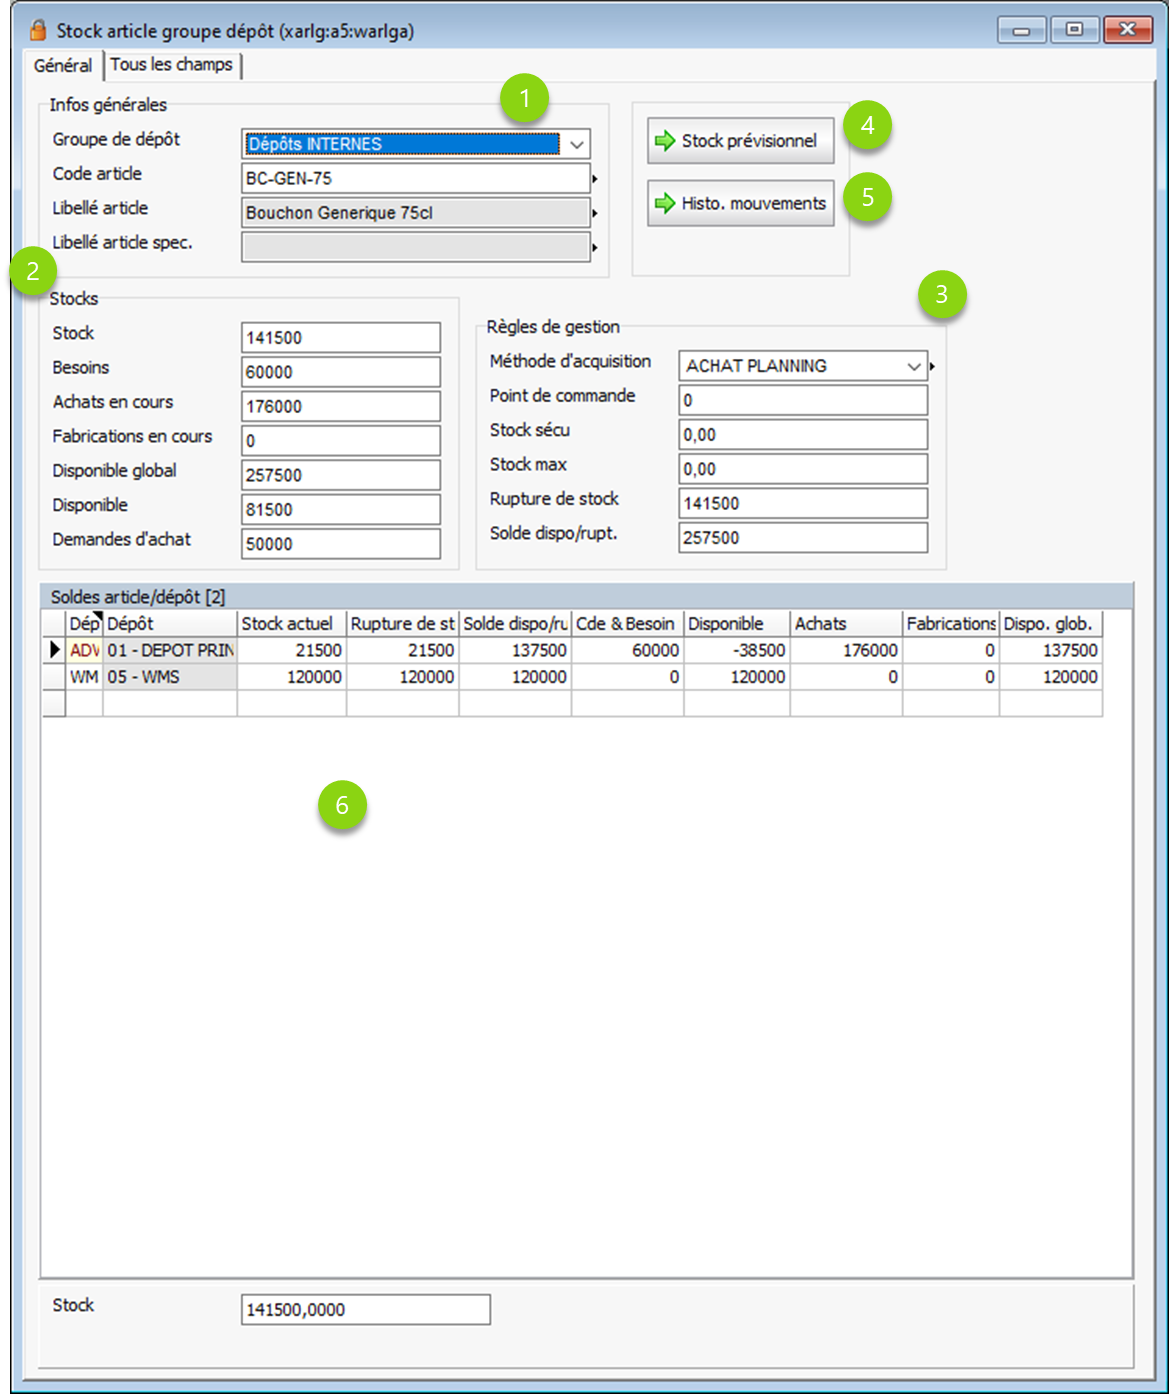1169x1394 pixels.
Task: Click arrow beside Libellé article spec. field
Action: tap(595, 247)
